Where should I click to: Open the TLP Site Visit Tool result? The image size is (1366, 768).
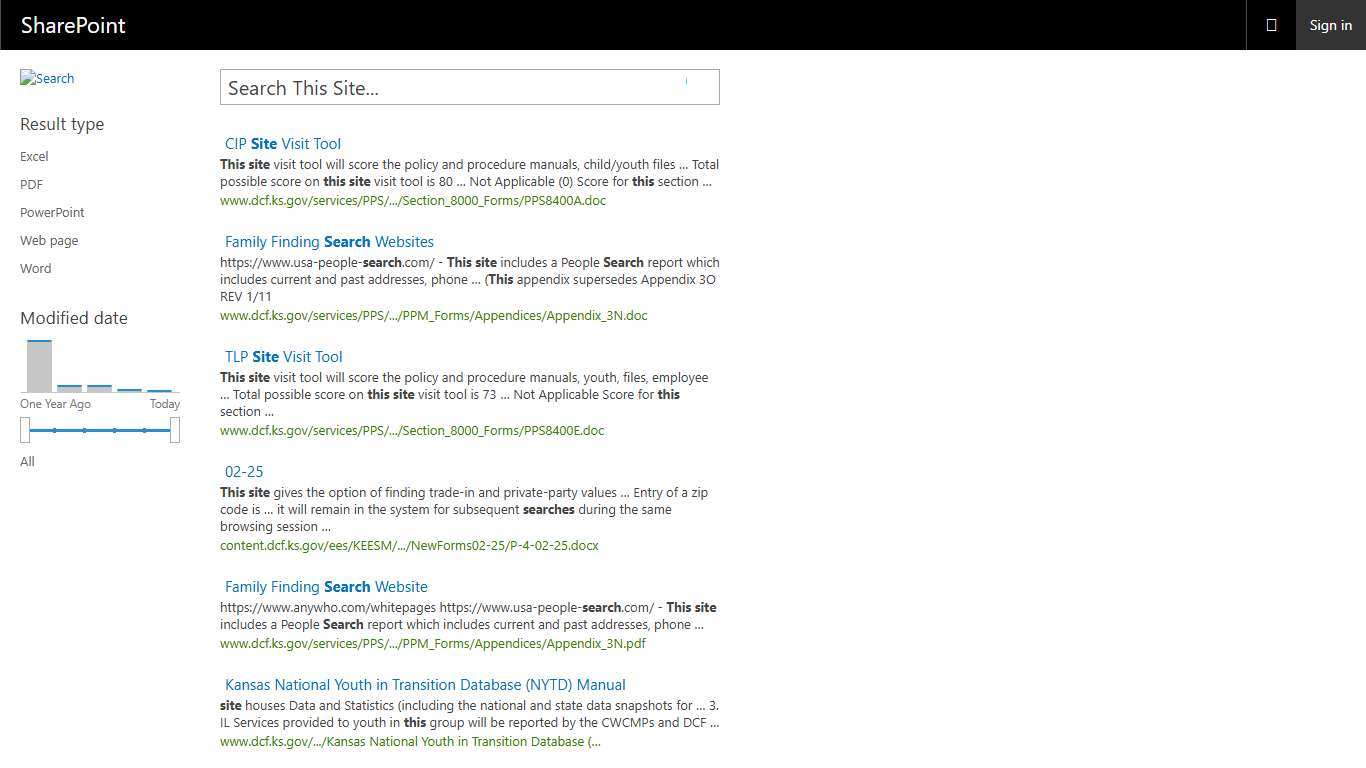pos(283,357)
